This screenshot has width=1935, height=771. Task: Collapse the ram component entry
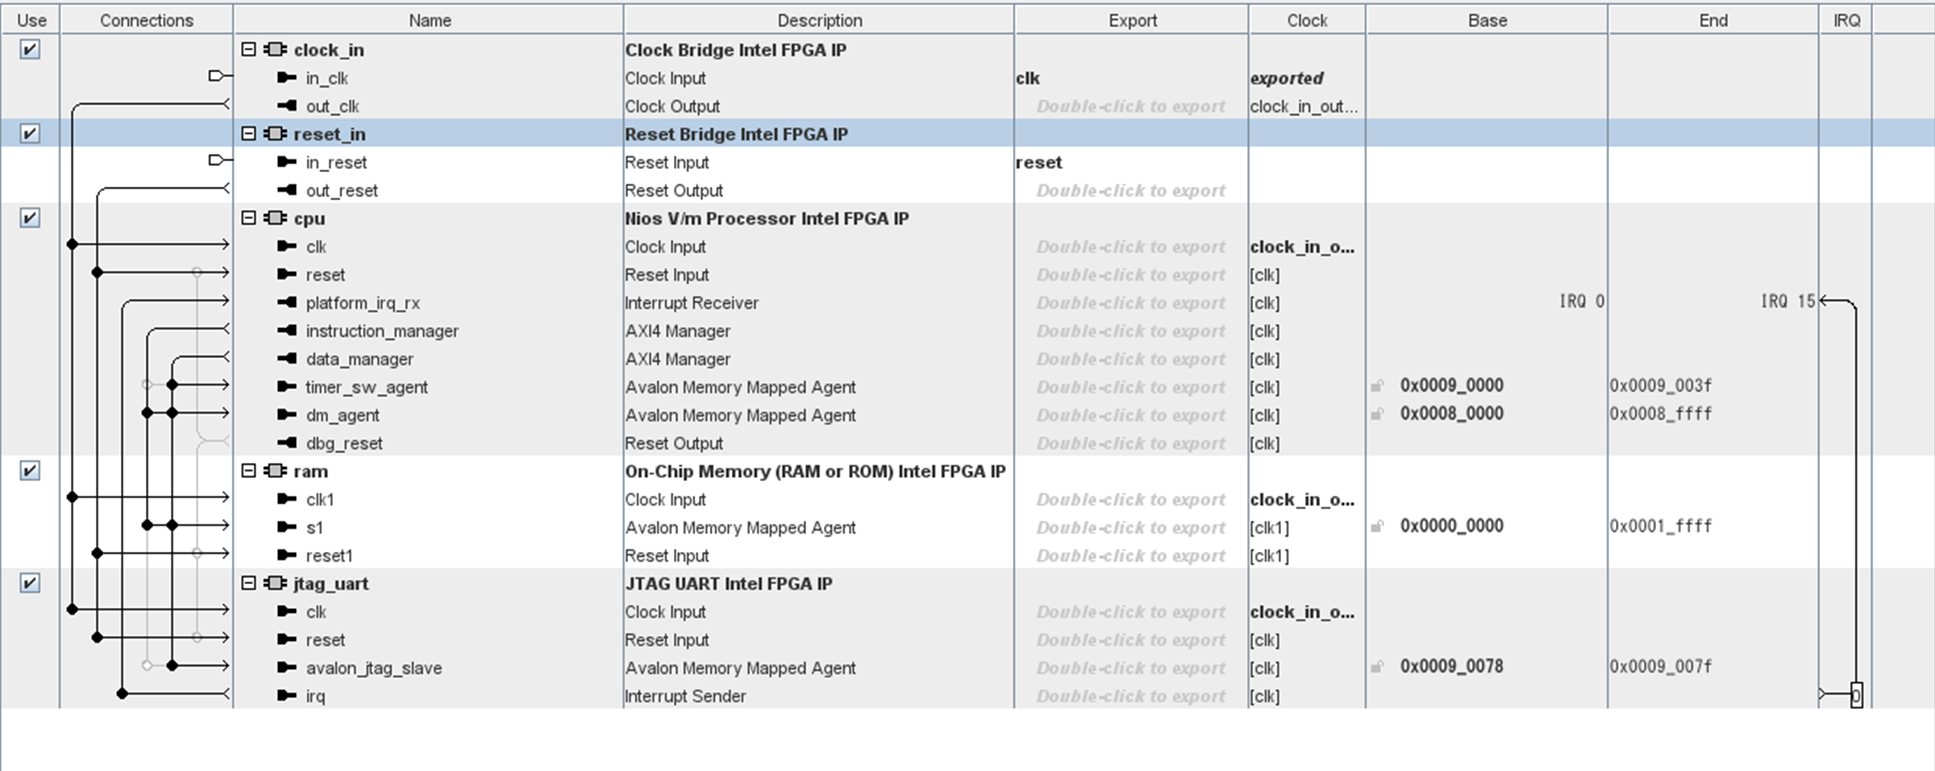[x=247, y=471]
